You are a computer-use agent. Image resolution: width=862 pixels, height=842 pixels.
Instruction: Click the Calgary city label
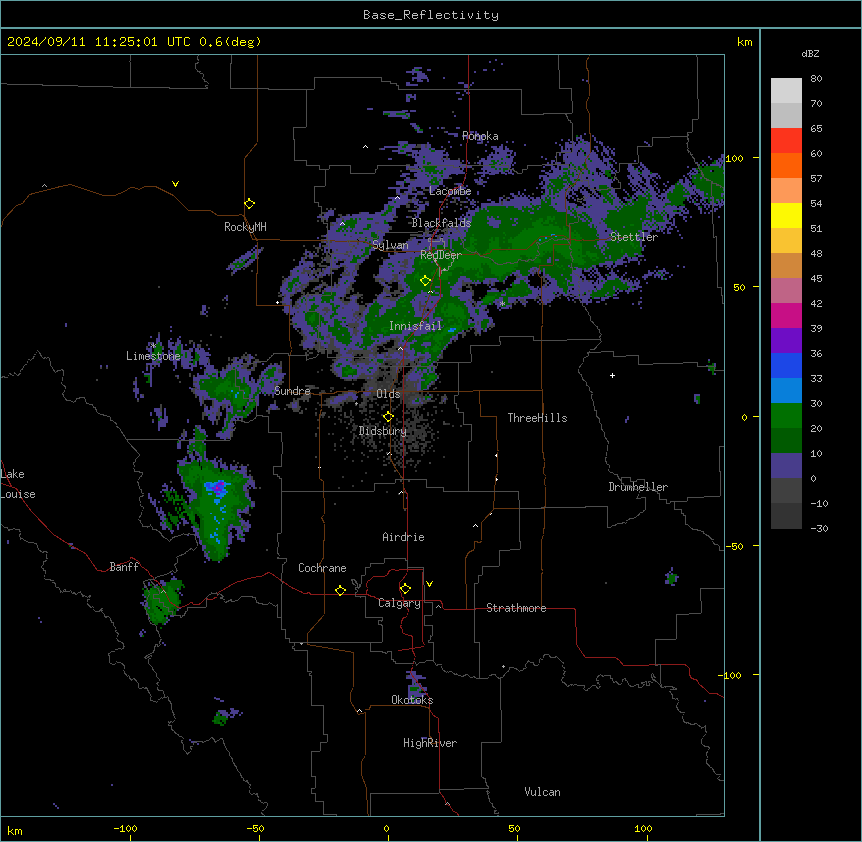pos(399,603)
